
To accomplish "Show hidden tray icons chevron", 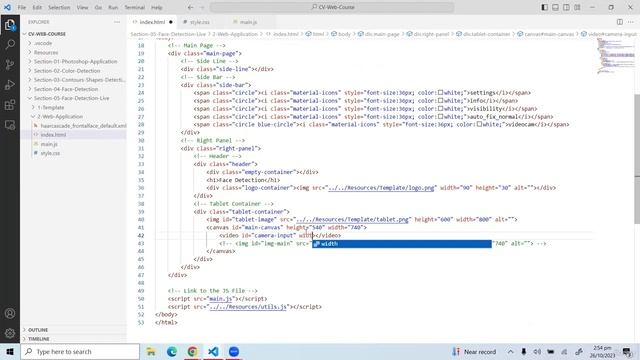I will [x=511, y=352].
